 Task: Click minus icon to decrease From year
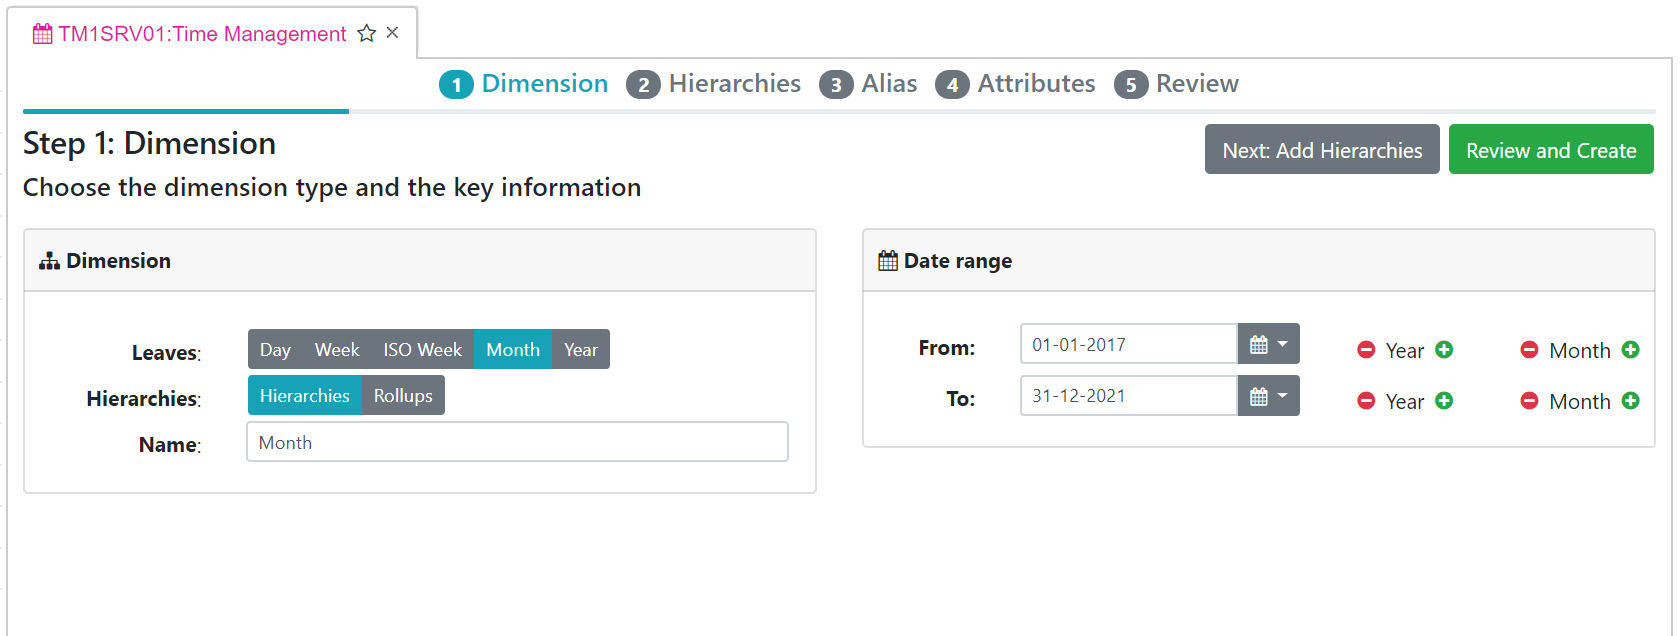click(1366, 350)
